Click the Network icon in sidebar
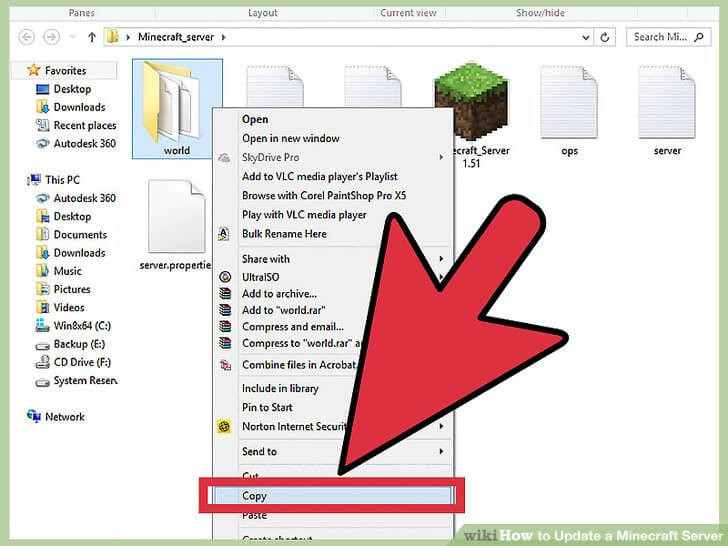Viewport: 728px width, 546px height. point(34,416)
